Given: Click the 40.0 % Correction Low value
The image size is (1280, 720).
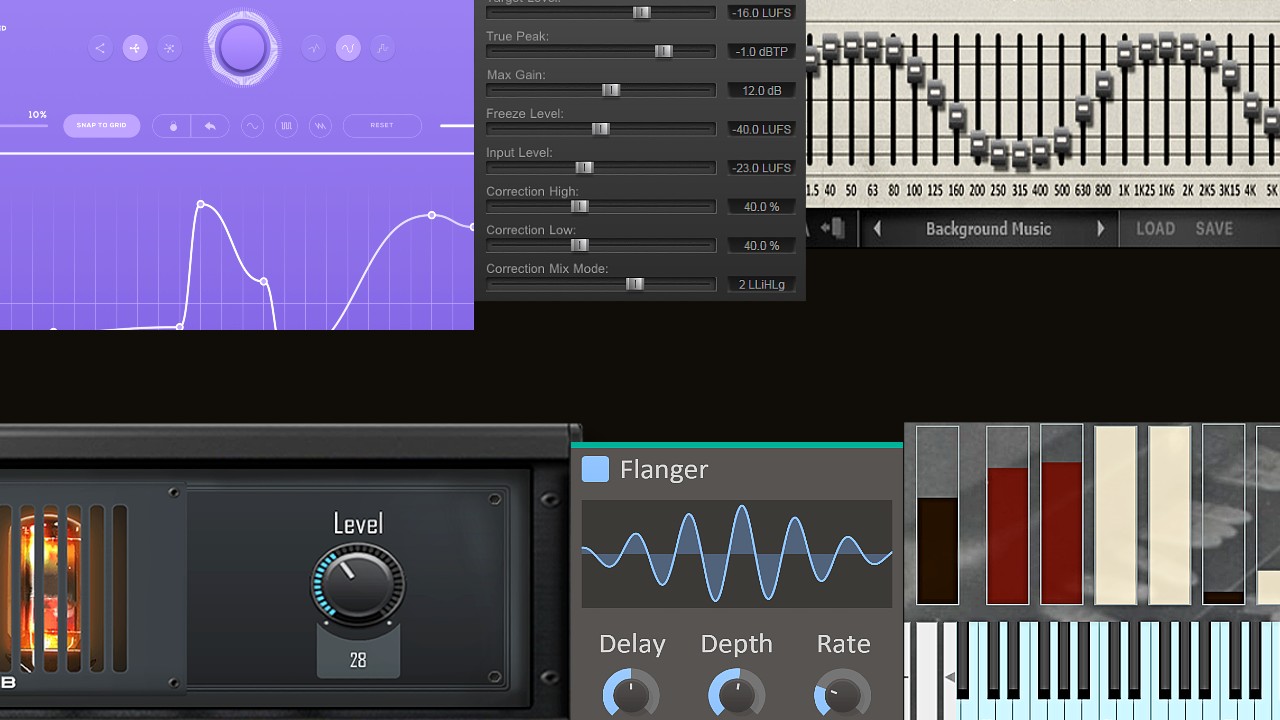Looking at the screenshot, I should tap(761, 246).
